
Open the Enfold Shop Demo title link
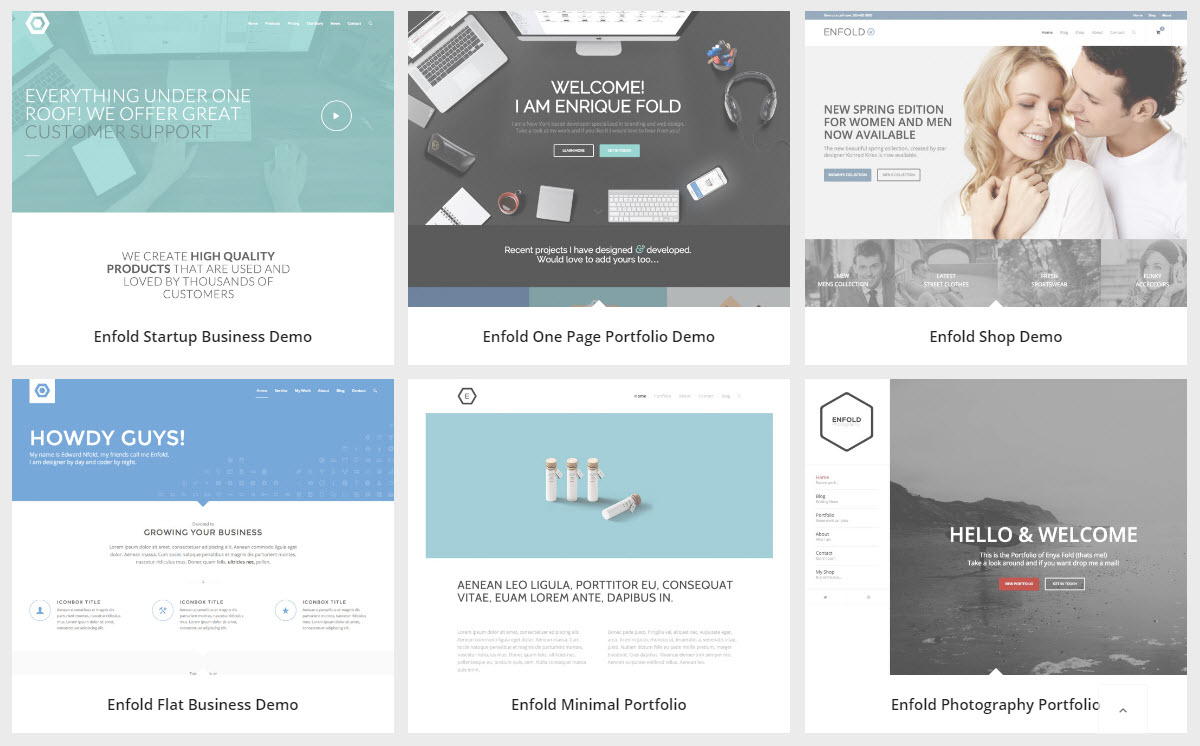pos(996,337)
